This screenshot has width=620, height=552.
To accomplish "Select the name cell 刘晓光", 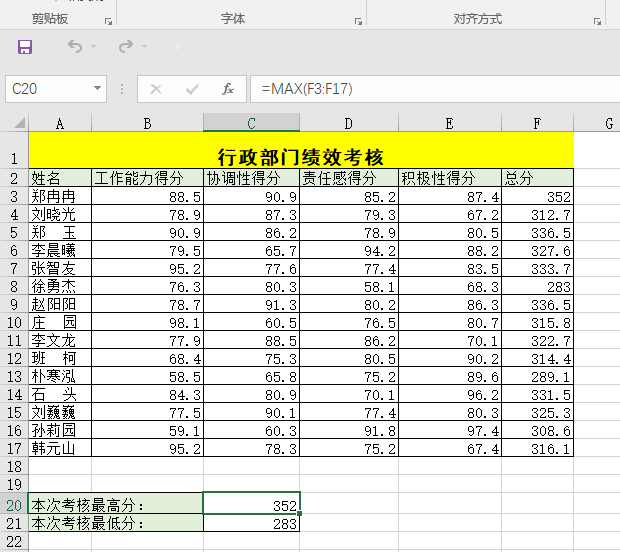I will (60, 214).
